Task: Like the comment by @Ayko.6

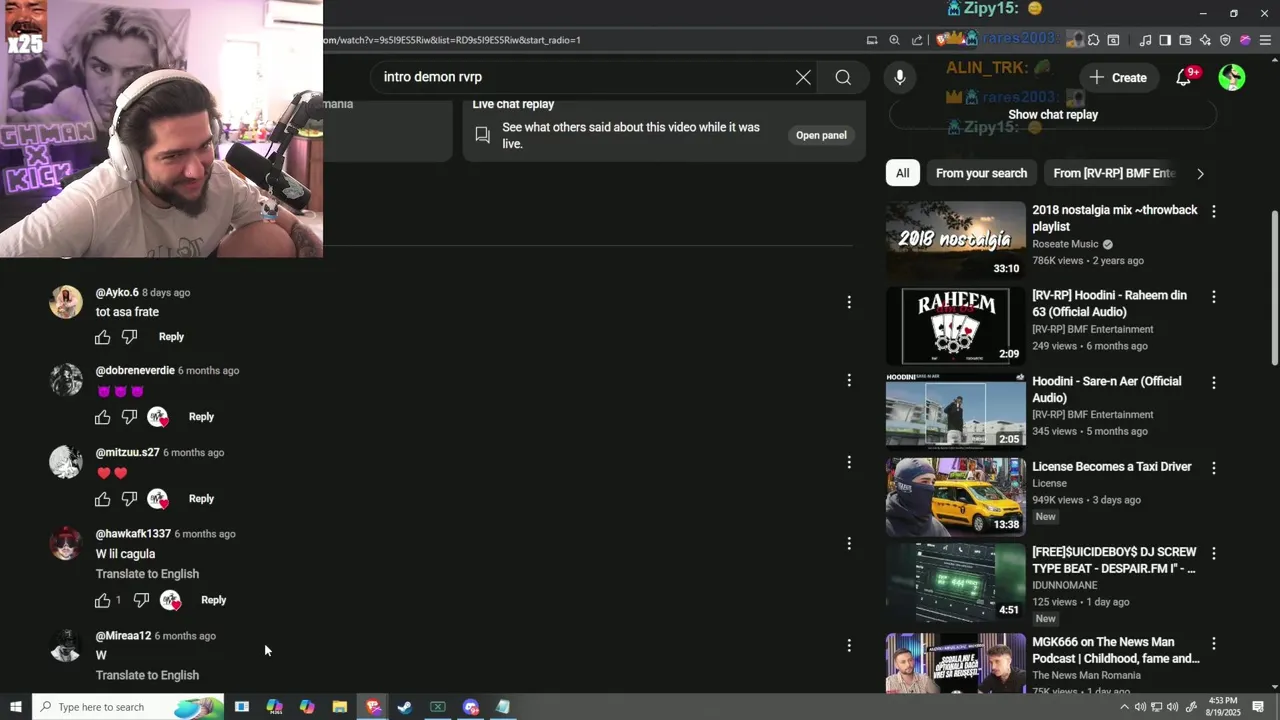Action: 103,337
